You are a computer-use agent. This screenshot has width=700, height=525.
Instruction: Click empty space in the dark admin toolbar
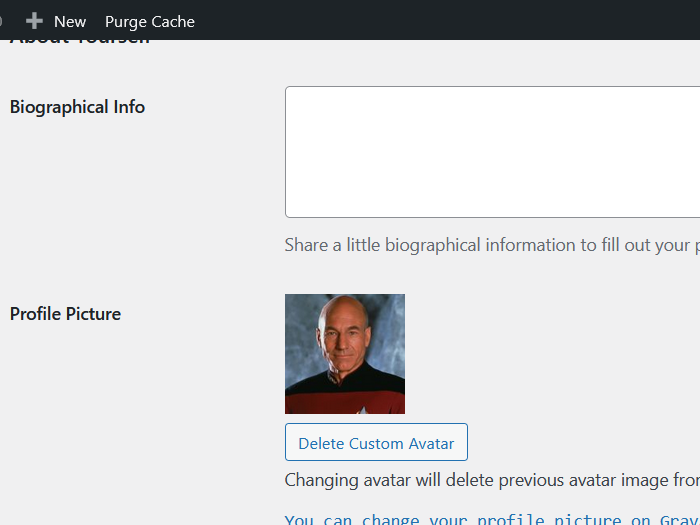coord(450,21)
